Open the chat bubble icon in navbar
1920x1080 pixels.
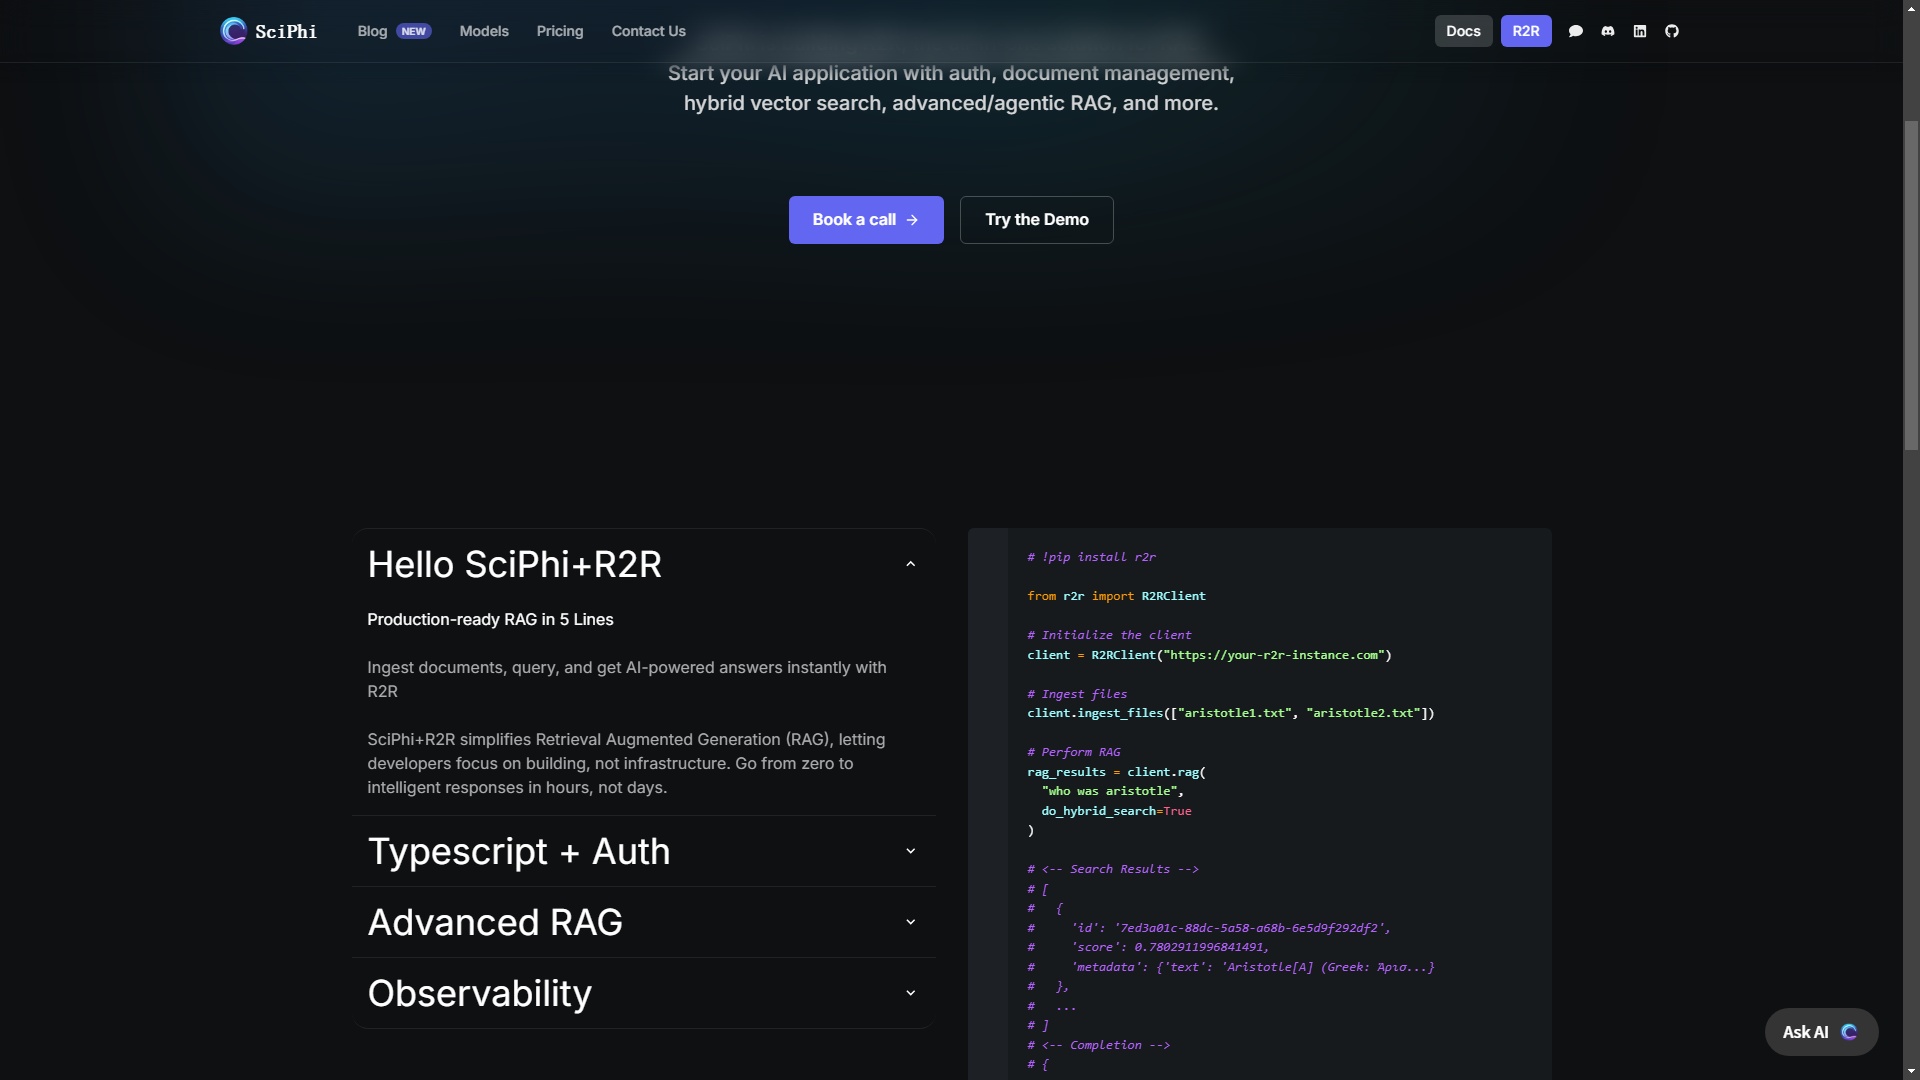1576,31
